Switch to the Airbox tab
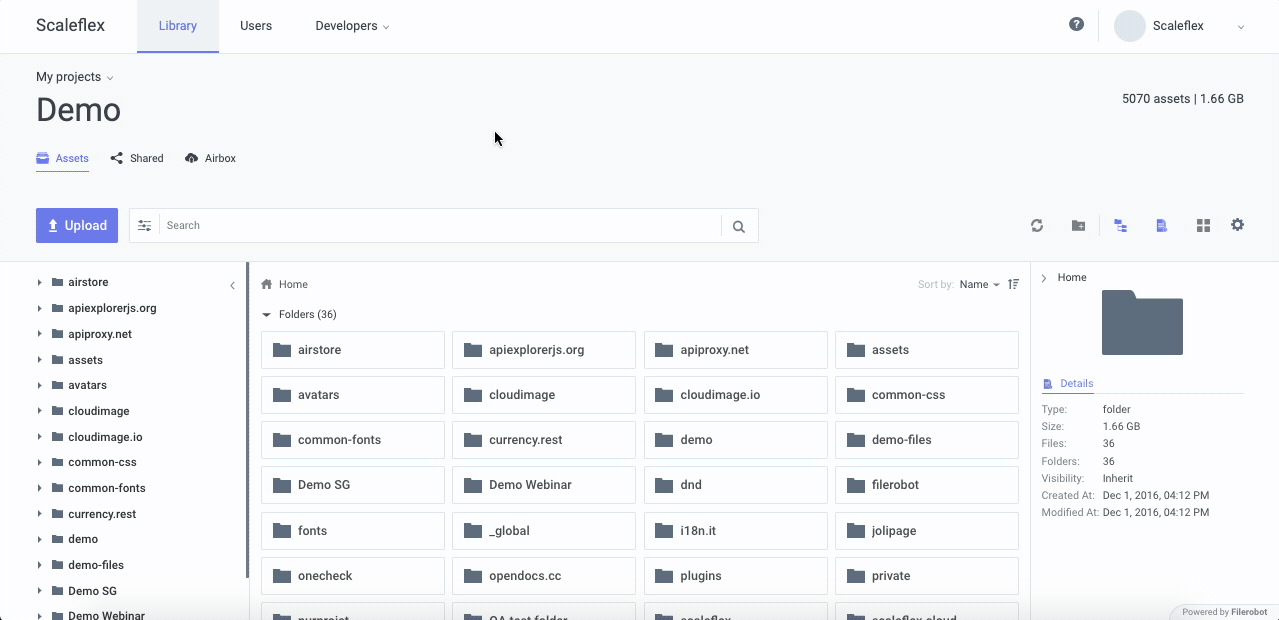This screenshot has height=620, width=1279. click(x=210, y=158)
